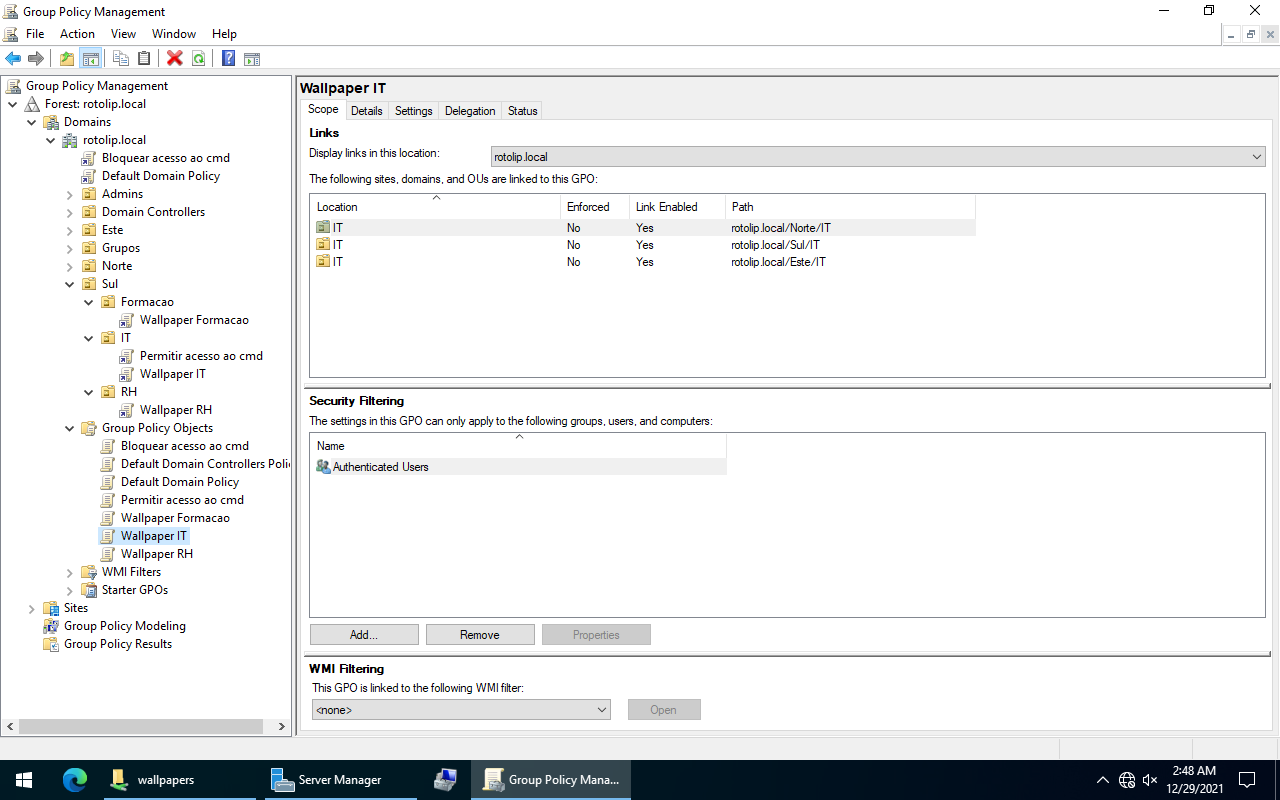Open the Display links location dropdown
1280x800 pixels.
[x=878, y=157]
